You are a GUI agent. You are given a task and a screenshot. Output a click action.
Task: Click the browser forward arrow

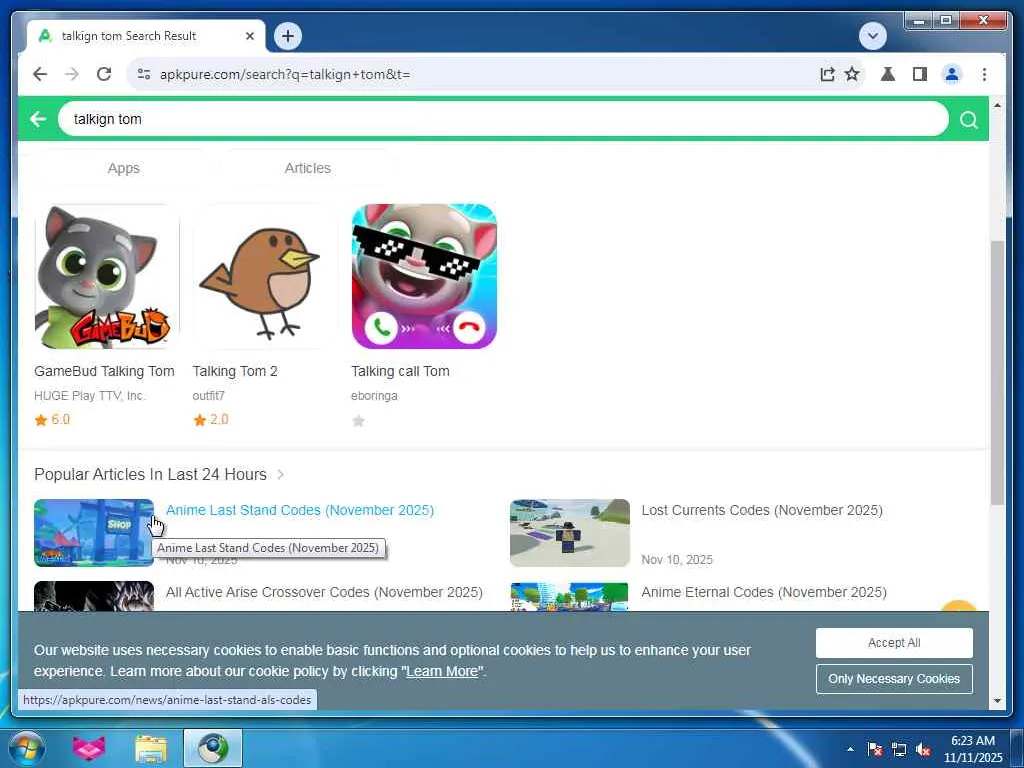pos(72,74)
